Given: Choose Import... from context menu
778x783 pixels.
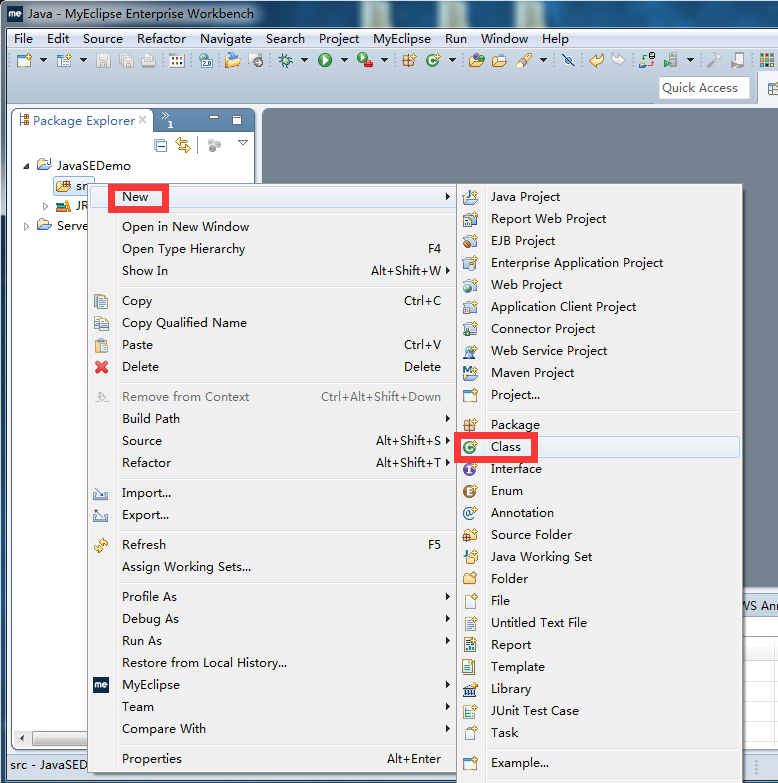Looking at the screenshot, I should click(273, 493).
